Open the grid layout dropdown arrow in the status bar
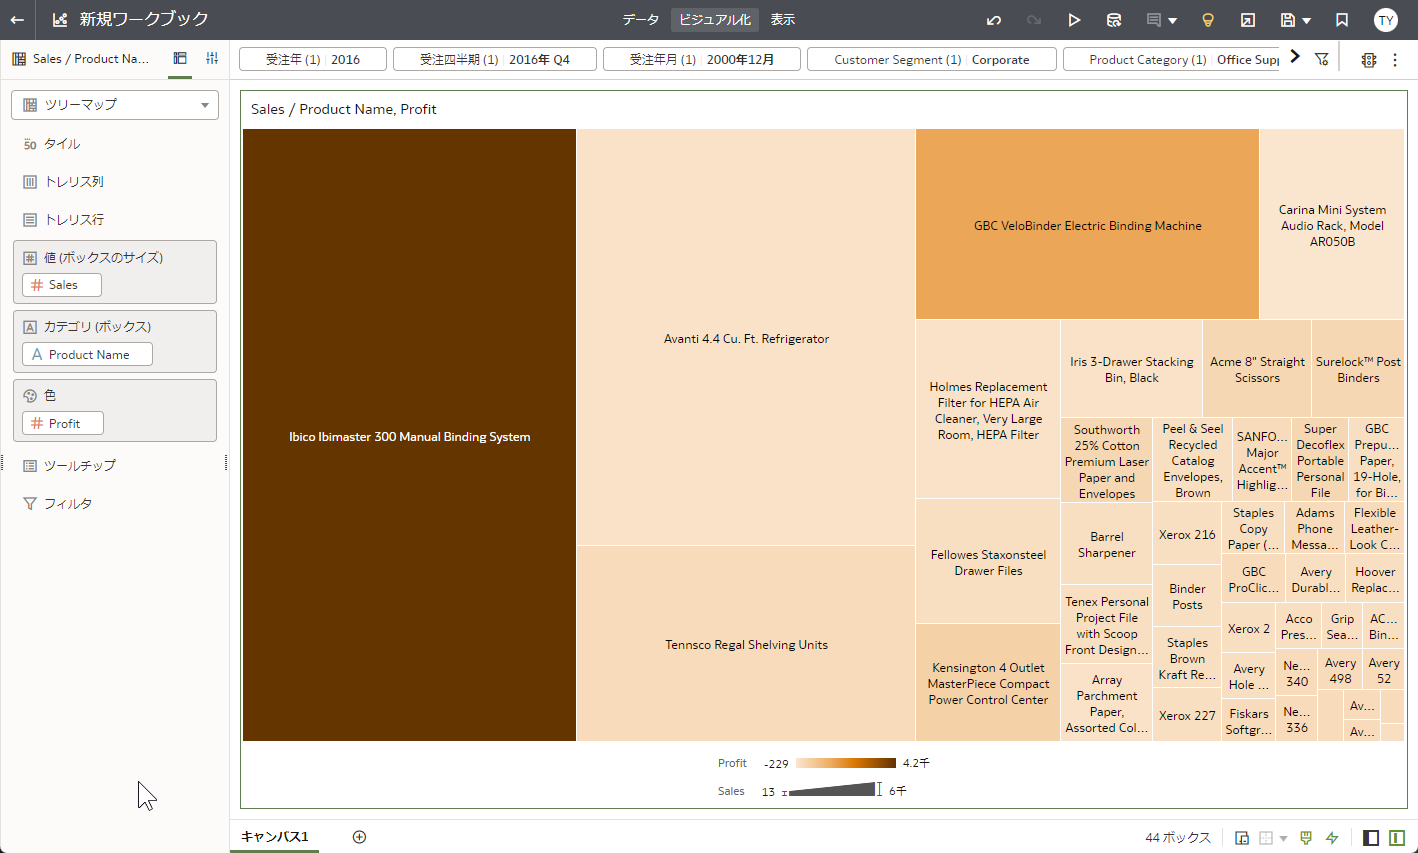The image size is (1418, 853). pos(1283,838)
